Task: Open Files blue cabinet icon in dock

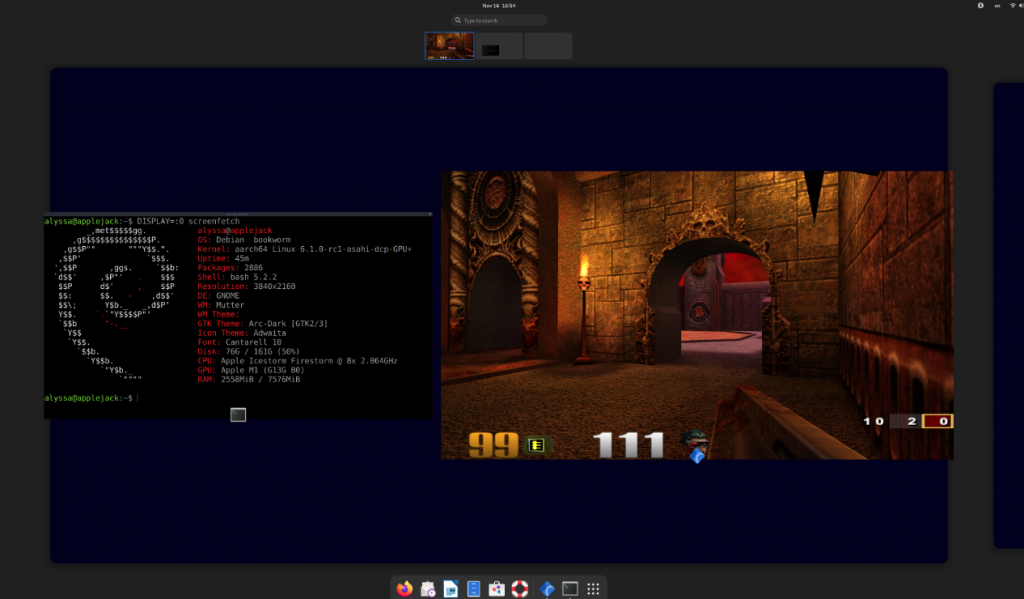Action: [473, 589]
